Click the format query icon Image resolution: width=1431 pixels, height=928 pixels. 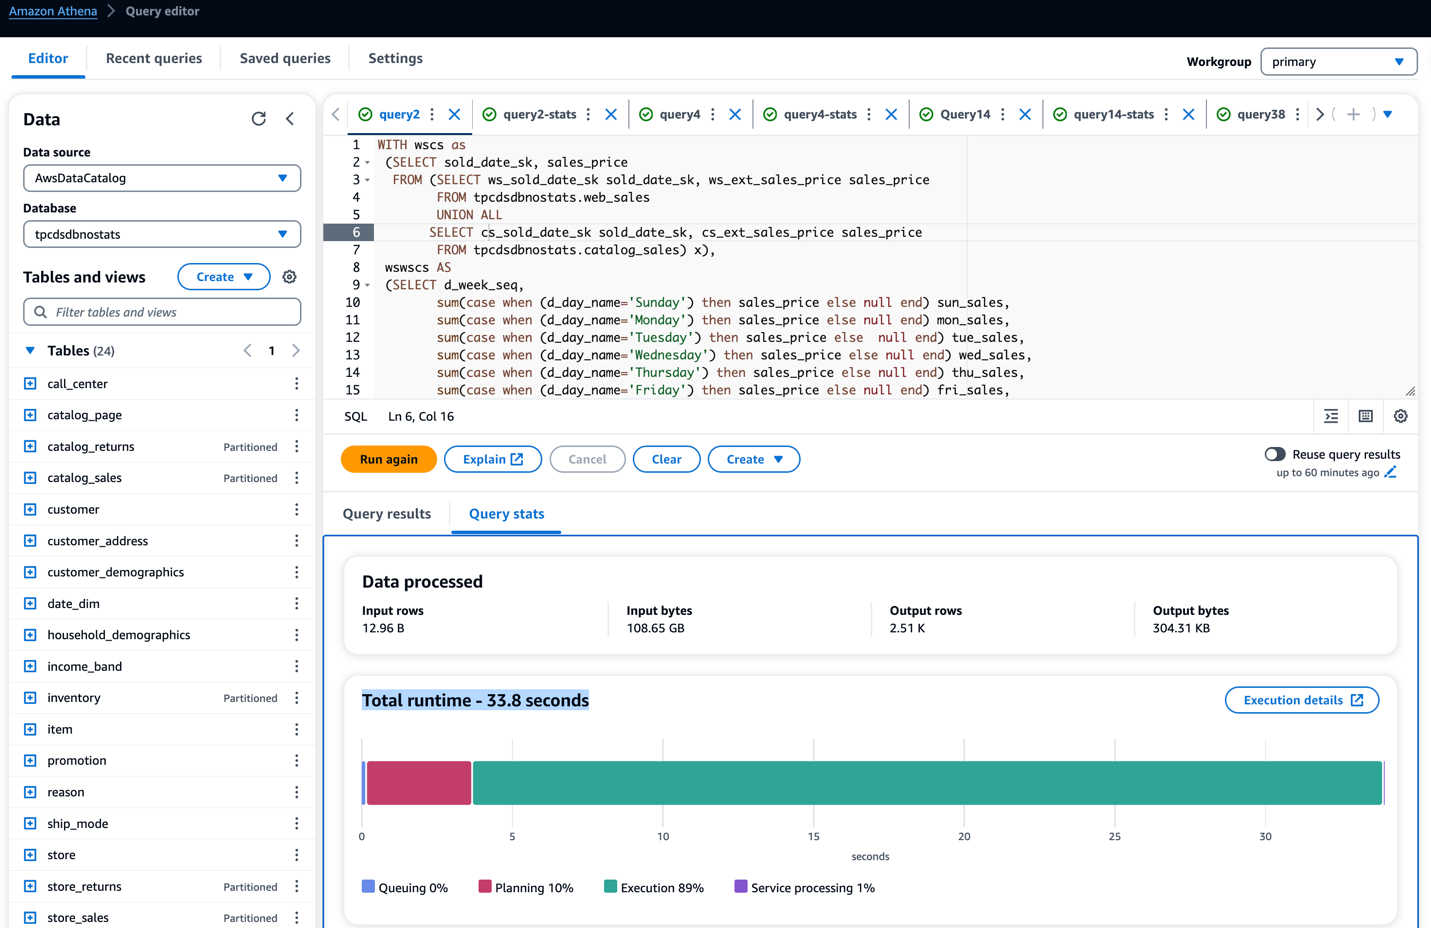(x=1331, y=416)
